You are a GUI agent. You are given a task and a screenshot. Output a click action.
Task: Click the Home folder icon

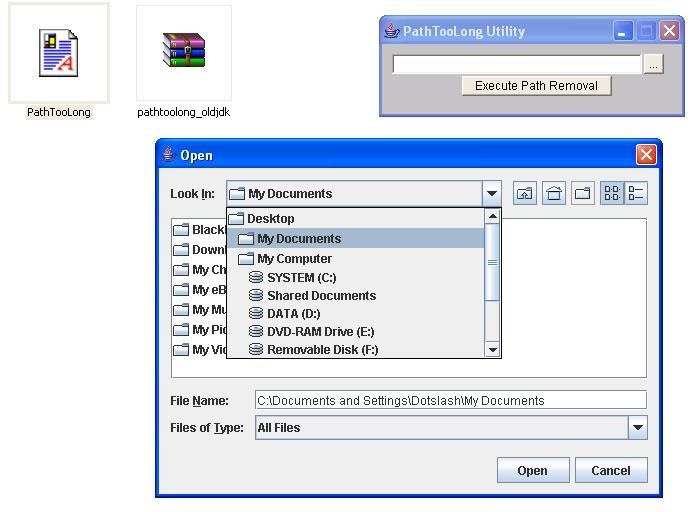(x=554, y=193)
